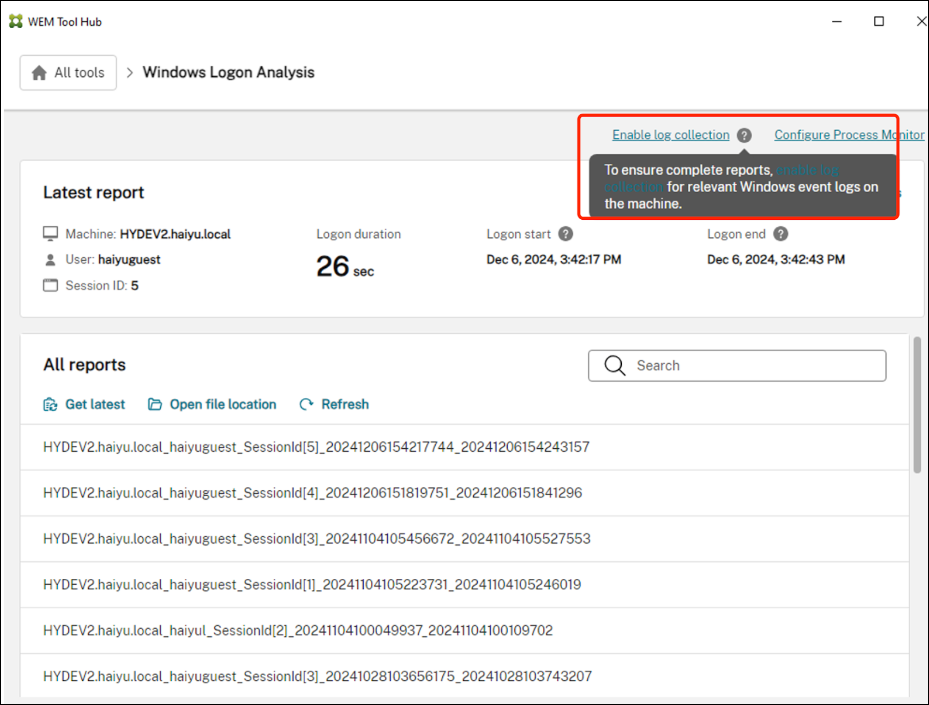Click the Session ID icon in Latest report
This screenshot has width=929, height=705.
coord(49,284)
